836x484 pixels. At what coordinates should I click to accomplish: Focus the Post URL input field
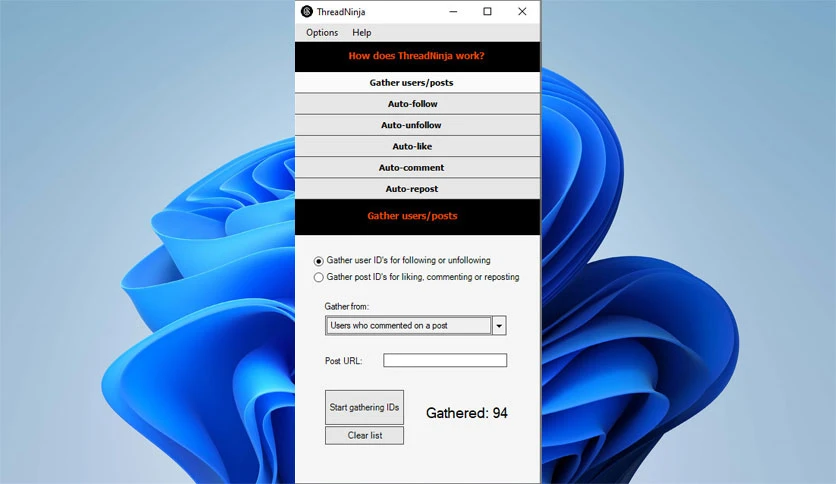(x=445, y=360)
